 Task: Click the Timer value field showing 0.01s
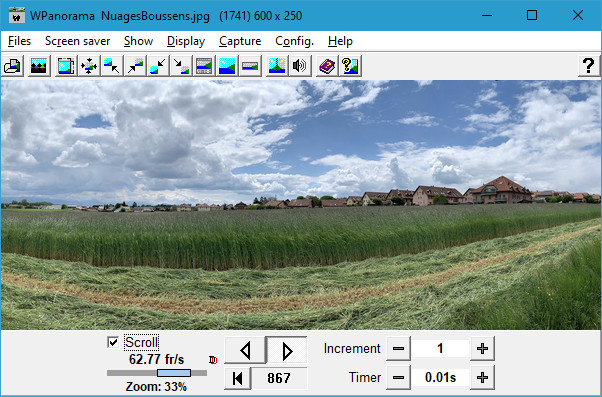[440, 377]
